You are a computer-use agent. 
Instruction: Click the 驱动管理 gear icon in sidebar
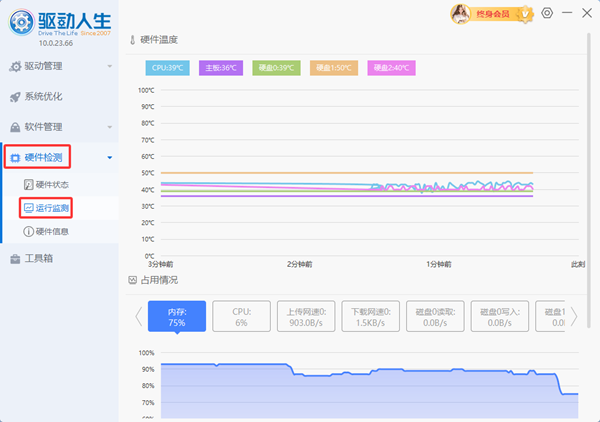[x=15, y=66]
